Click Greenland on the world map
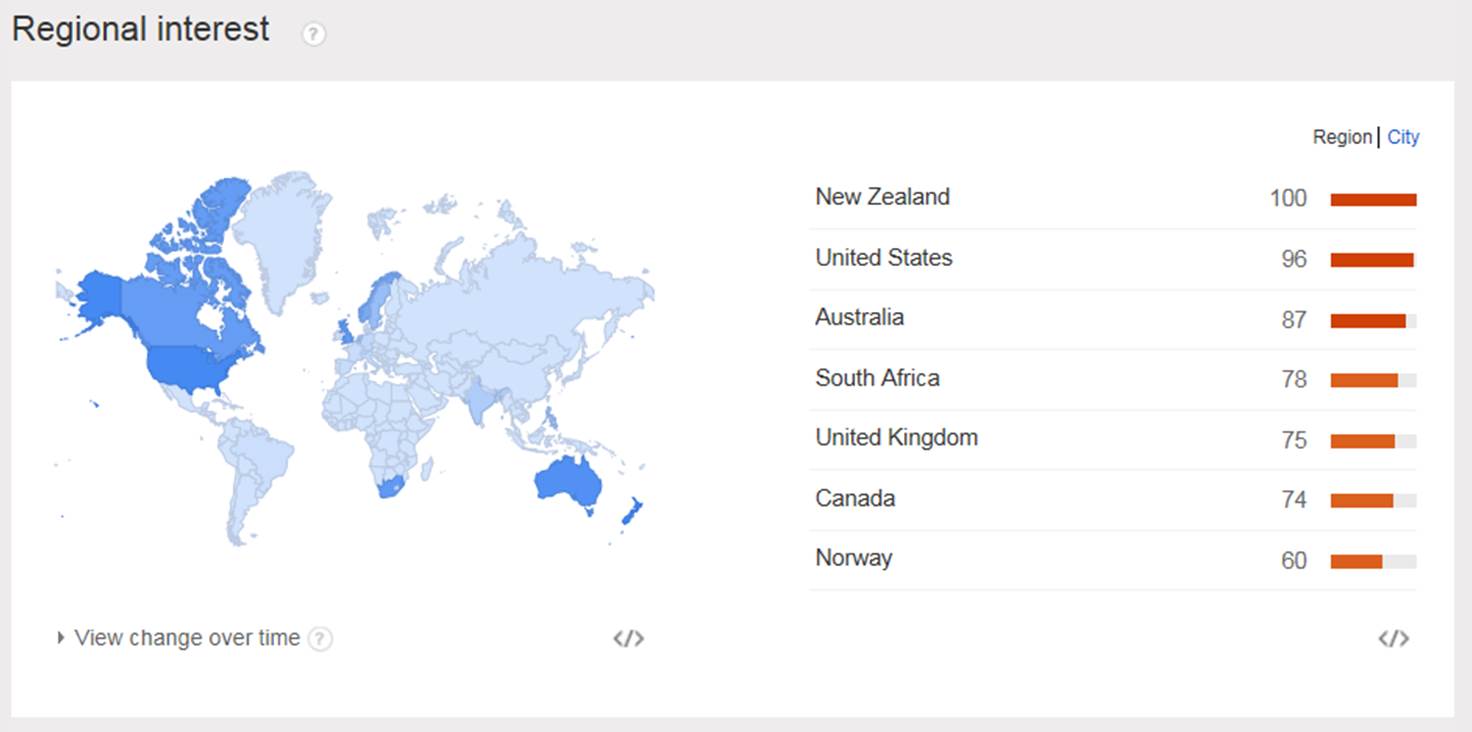The height and width of the screenshot is (732, 1472). point(282,230)
